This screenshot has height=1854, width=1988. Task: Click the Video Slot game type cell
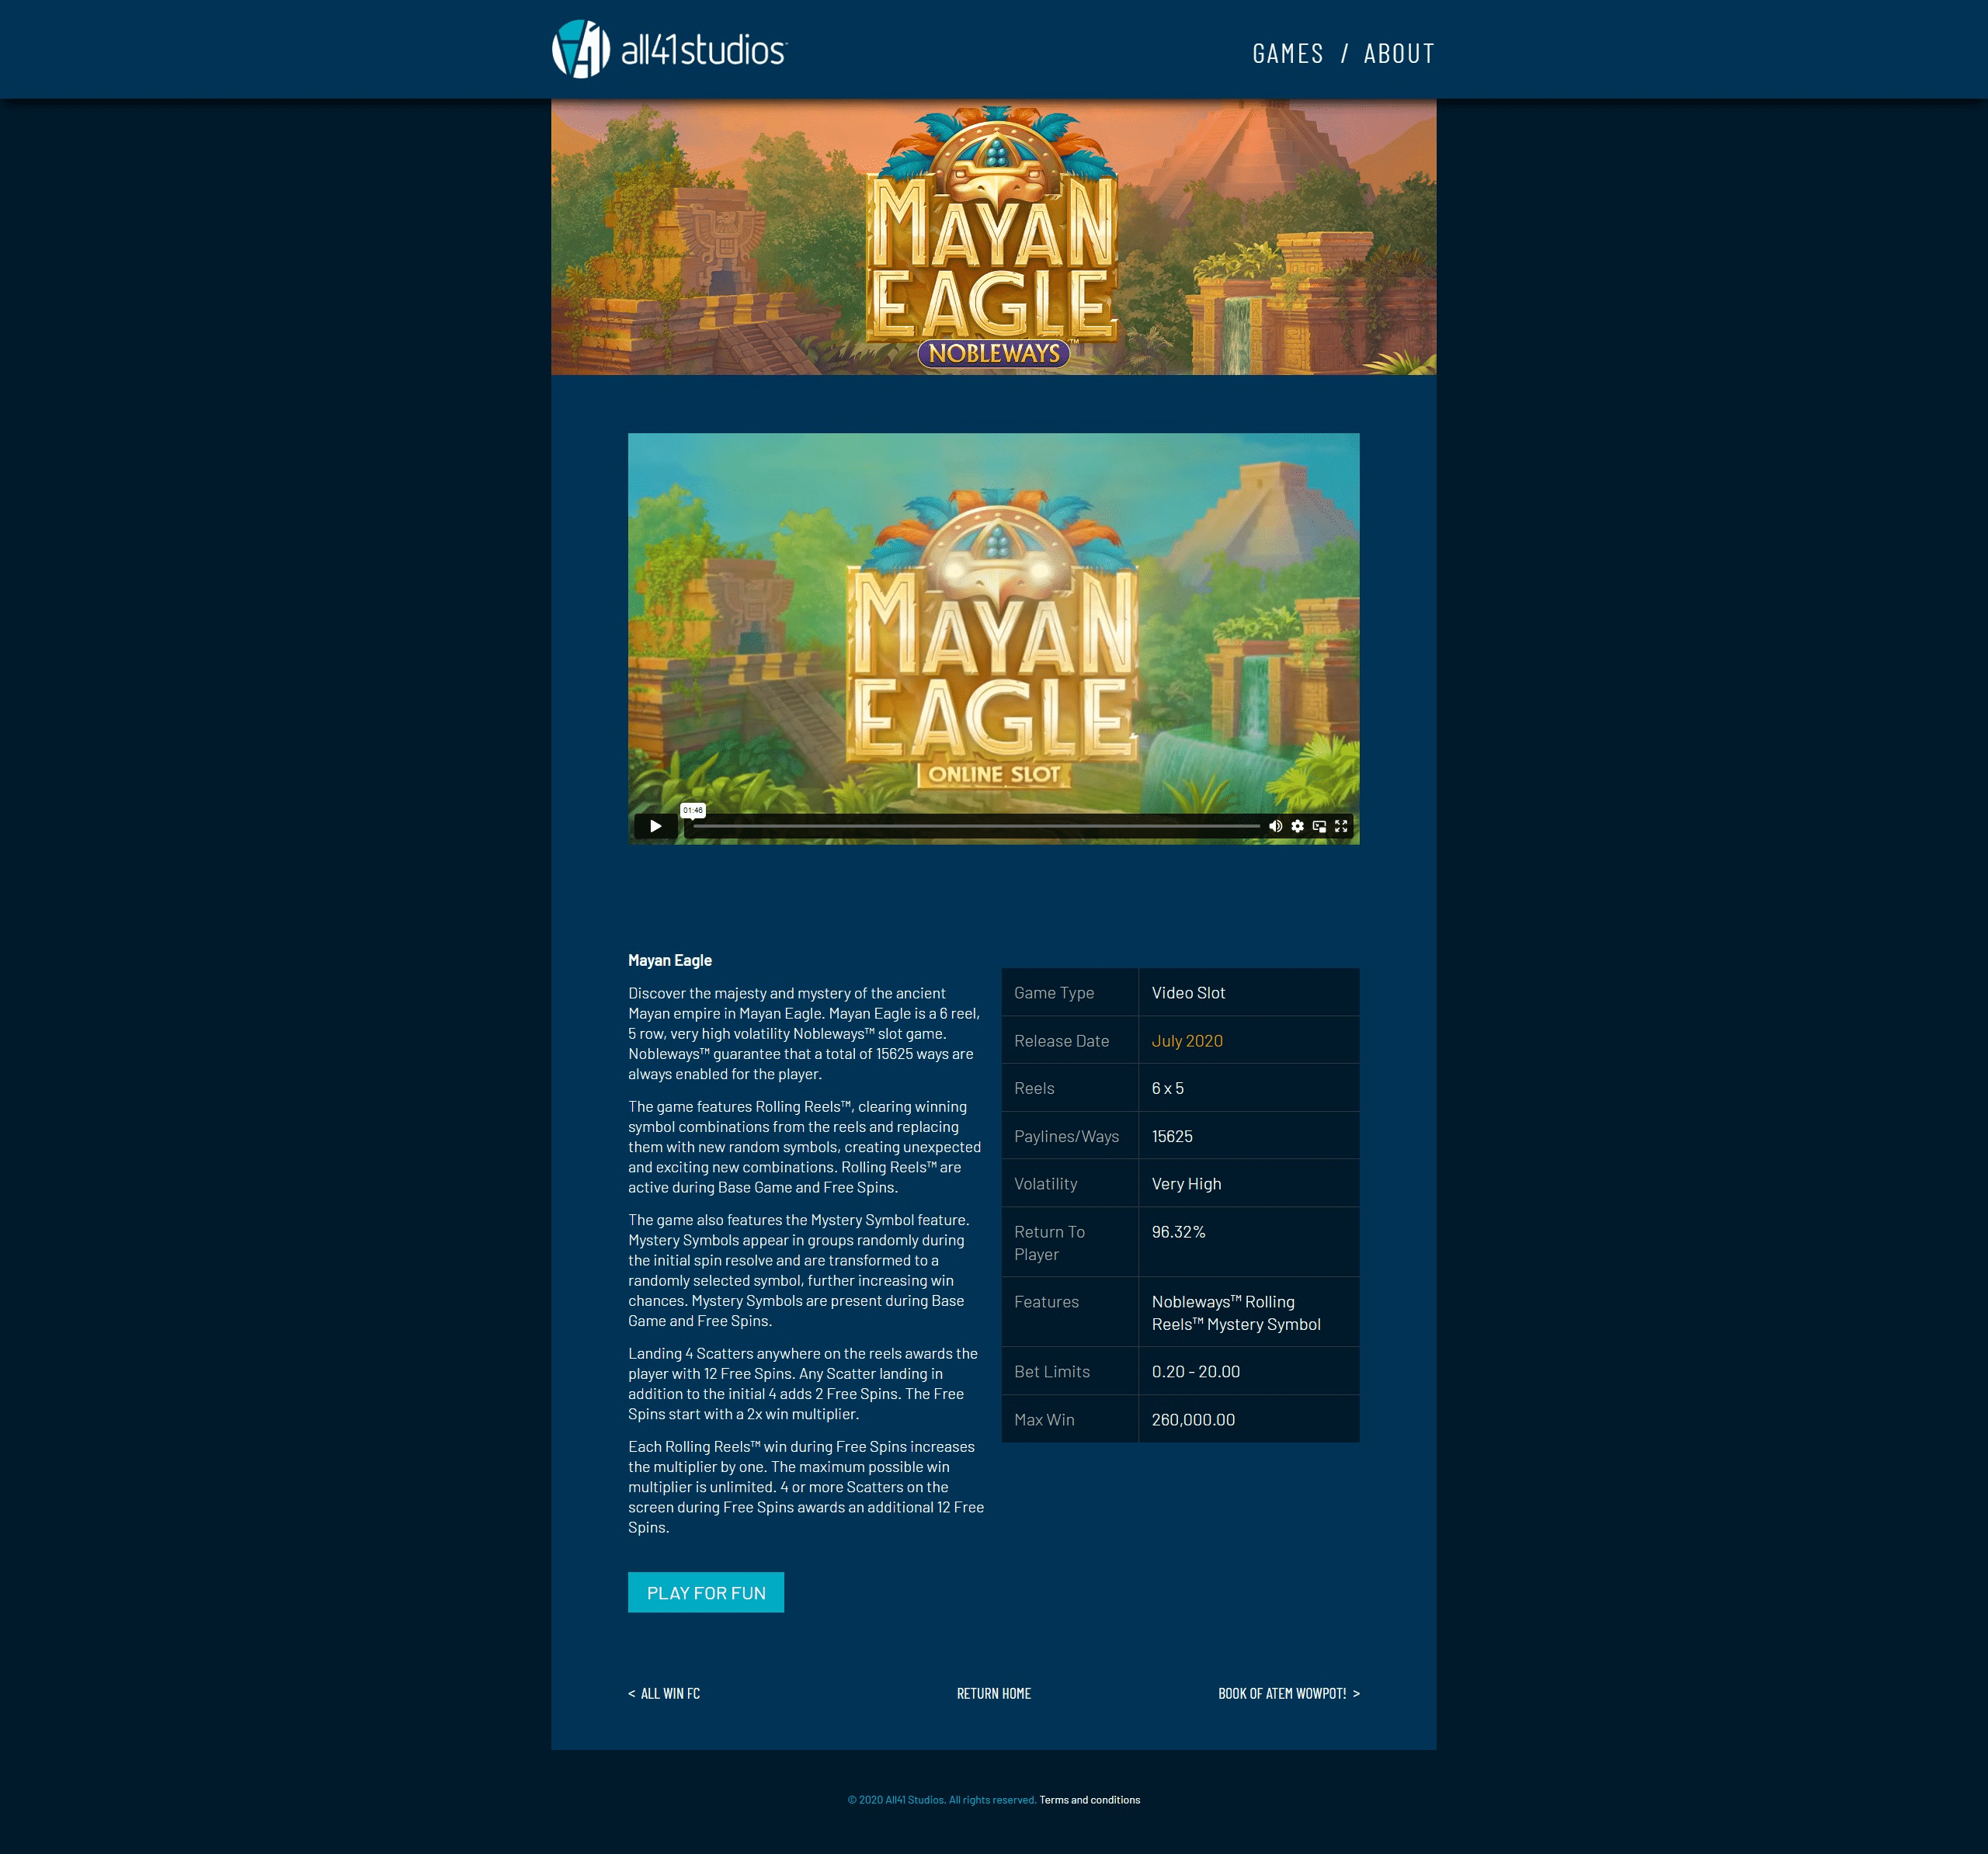pos(1188,992)
